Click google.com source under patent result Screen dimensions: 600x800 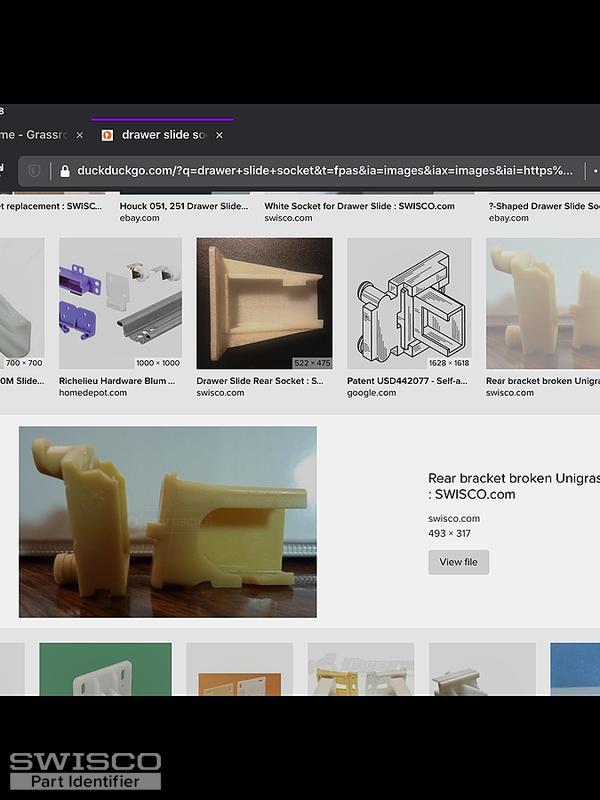[x=371, y=393]
